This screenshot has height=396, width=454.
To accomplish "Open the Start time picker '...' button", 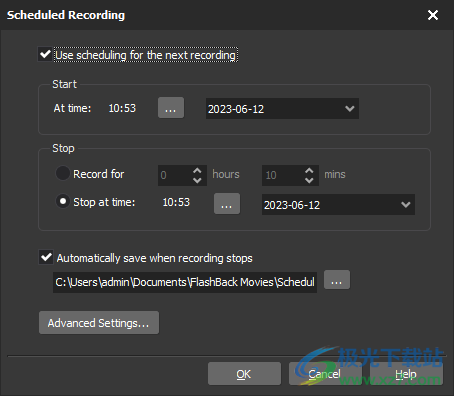I will [x=171, y=108].
